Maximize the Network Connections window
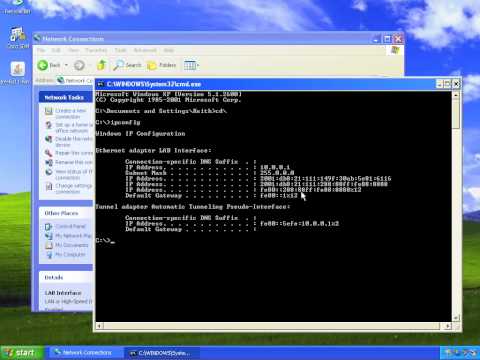This screenshot has width=480, height=360. (x=387, y=39)
